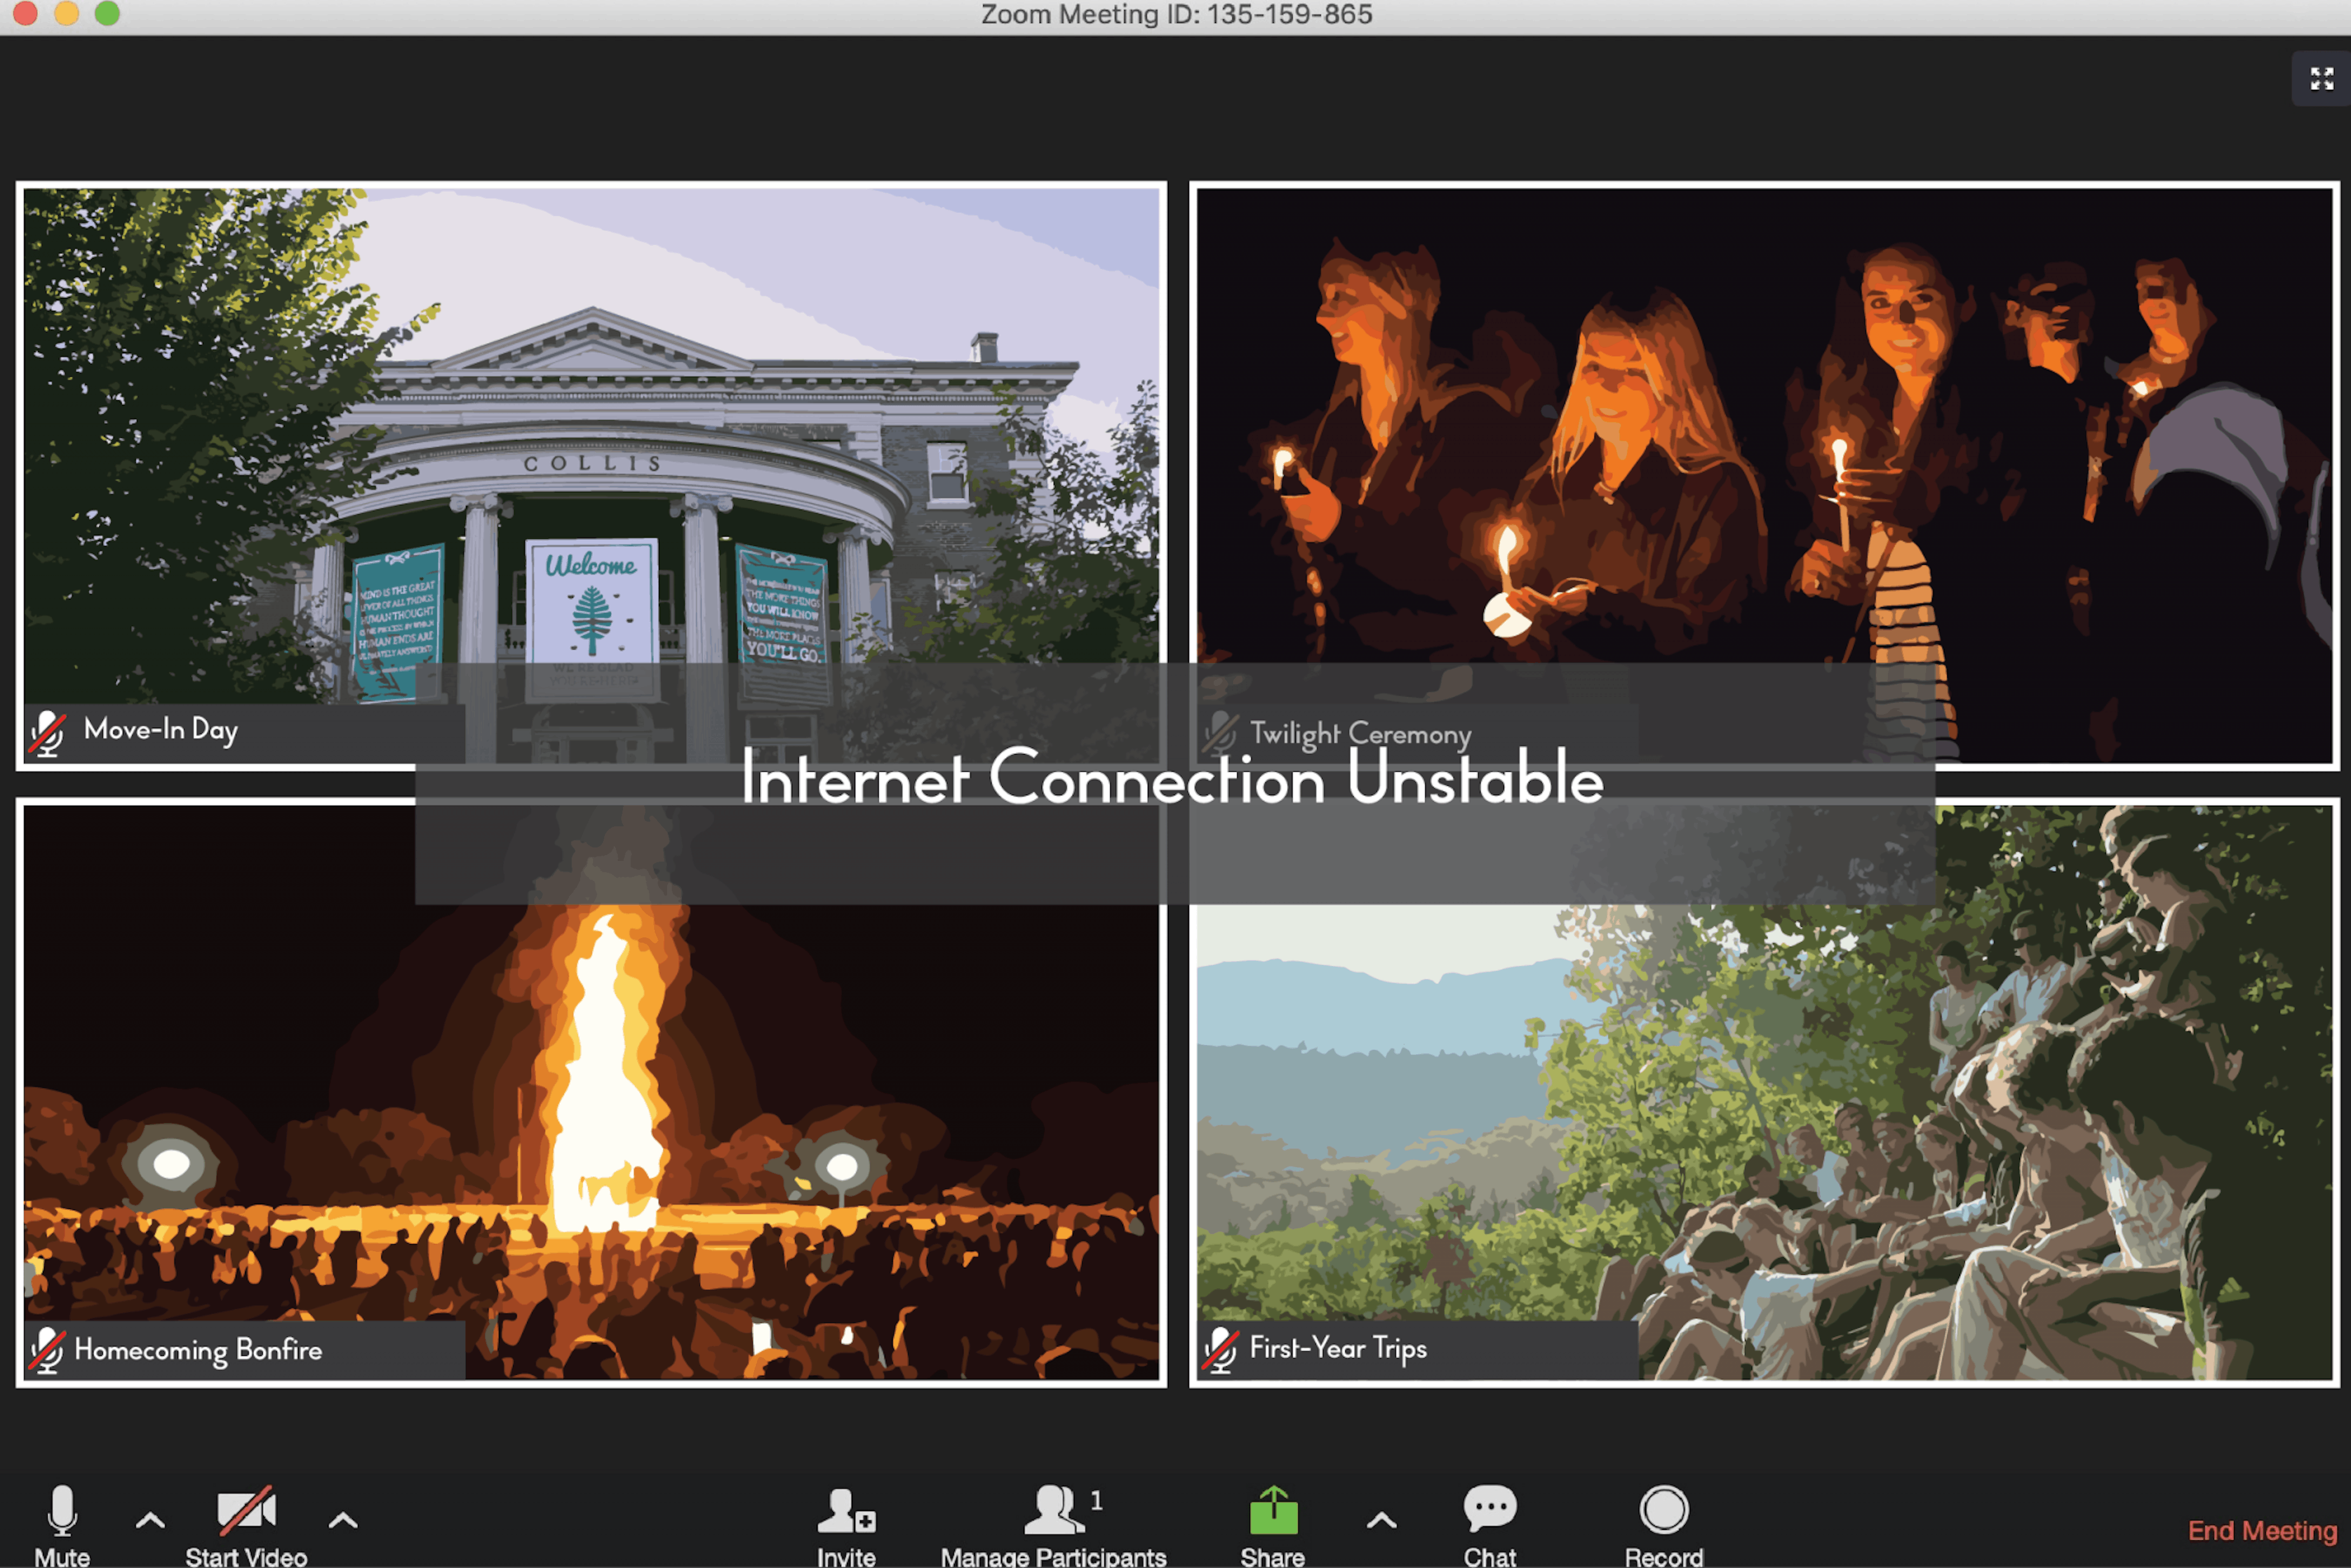Viewport: 2351px width, 1568px height.
Task: Click End Meeting
Action: (2262, 1531)
